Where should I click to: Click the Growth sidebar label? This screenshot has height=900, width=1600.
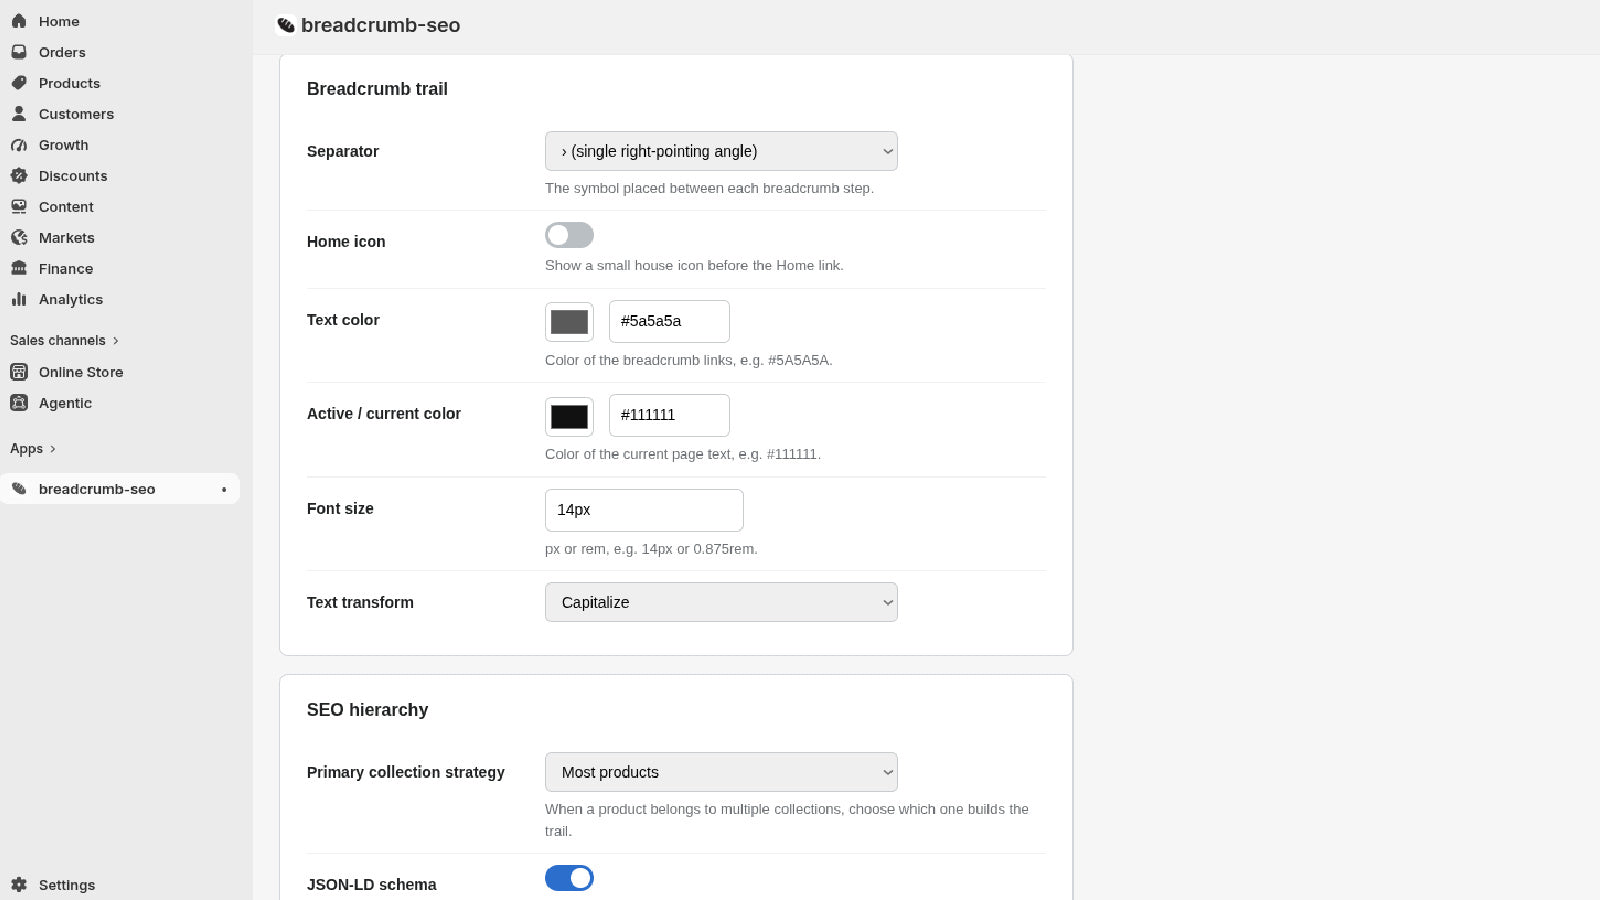click(64, 145)
